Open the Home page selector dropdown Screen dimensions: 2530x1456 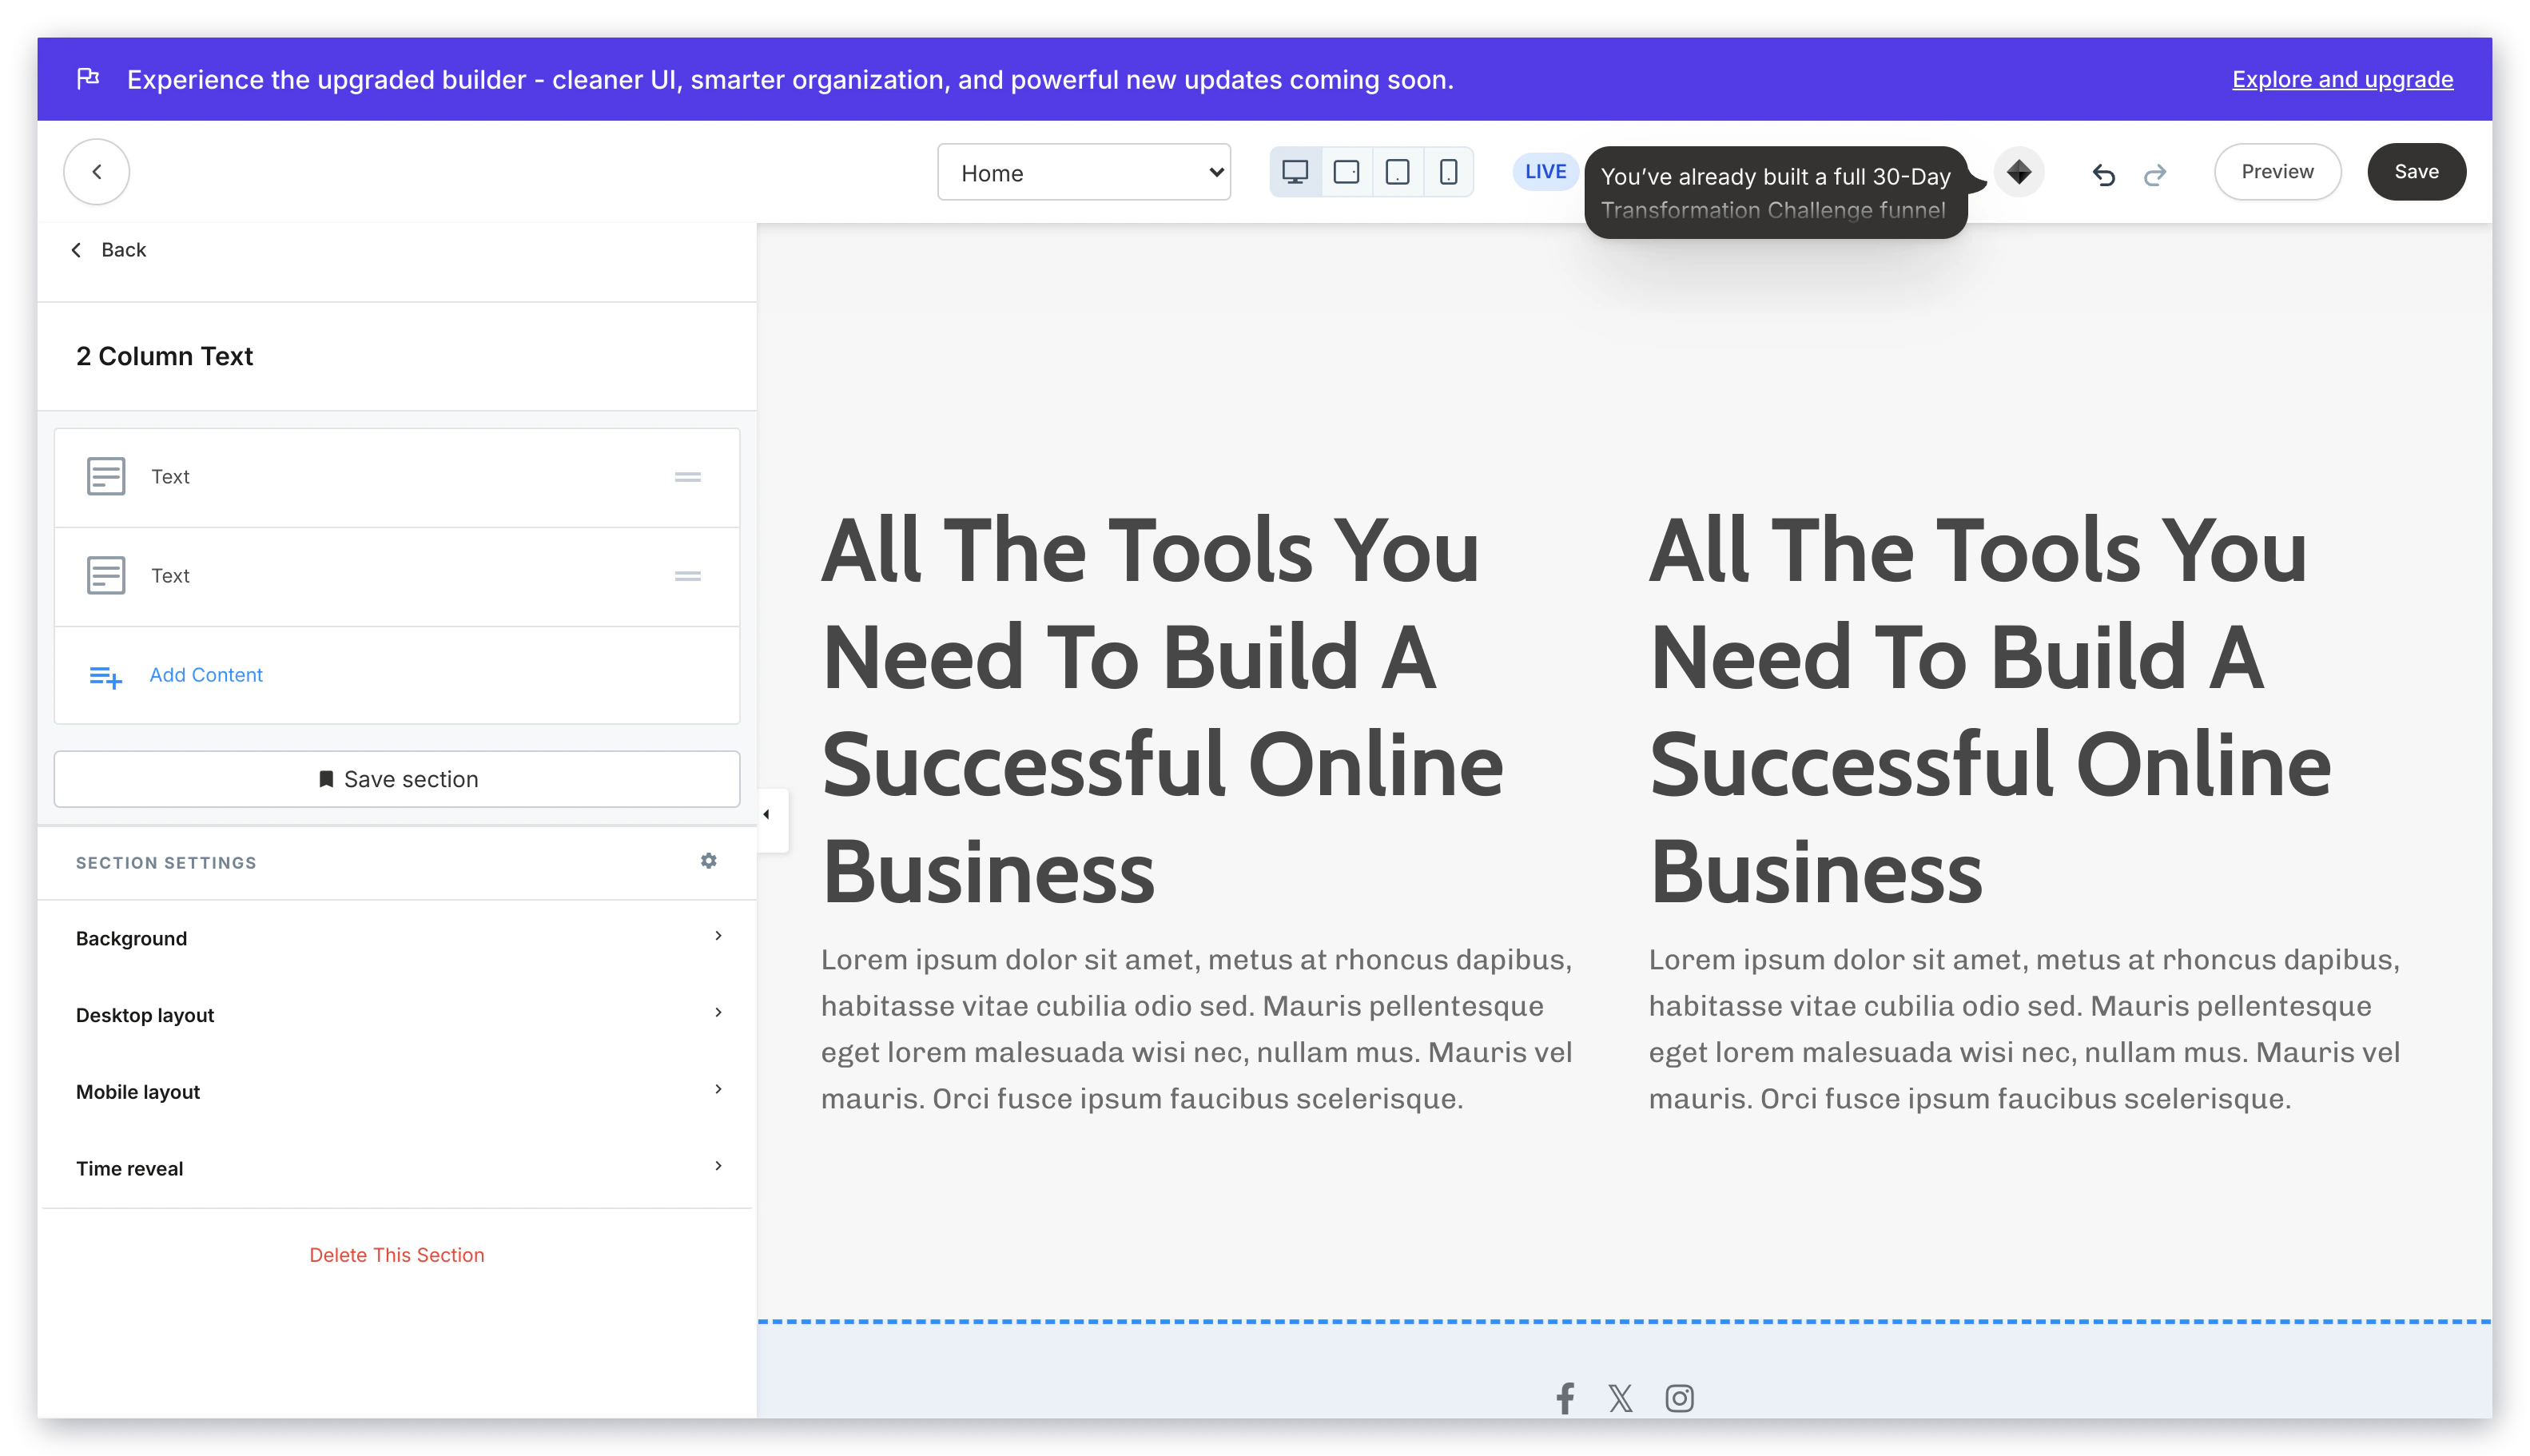click(1083, 172)
